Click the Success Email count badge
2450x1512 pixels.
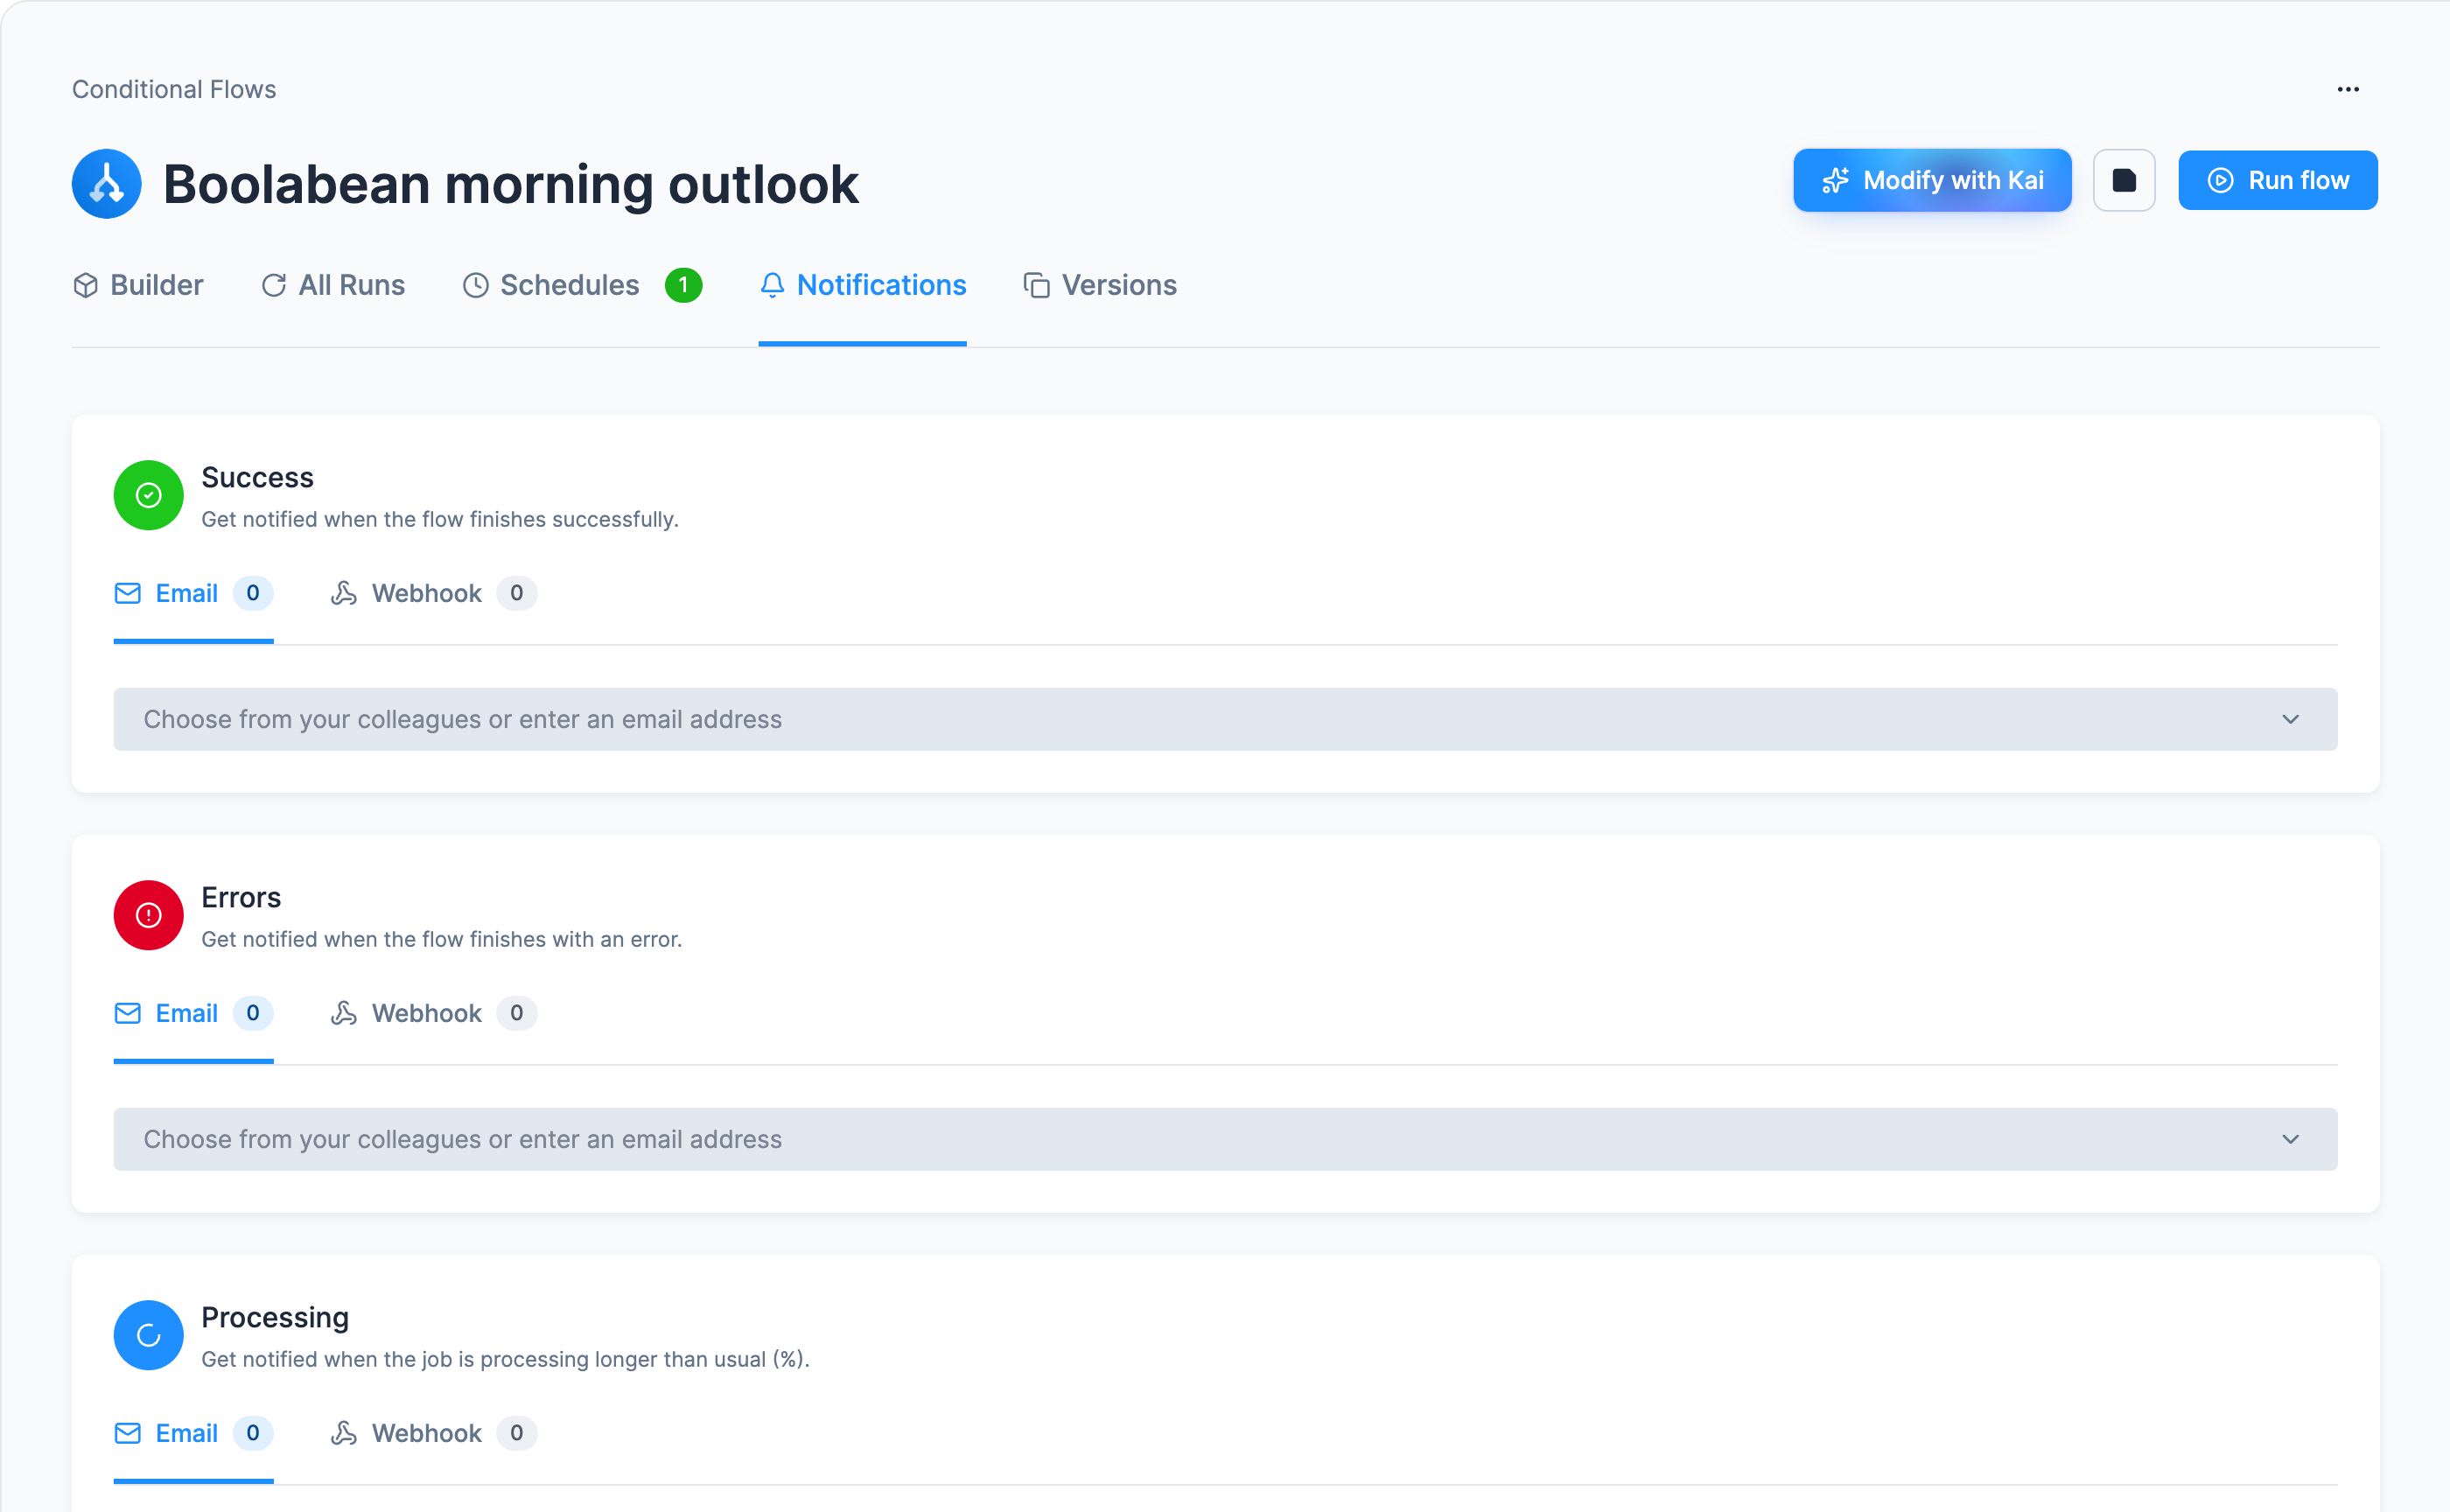[253, 593]
